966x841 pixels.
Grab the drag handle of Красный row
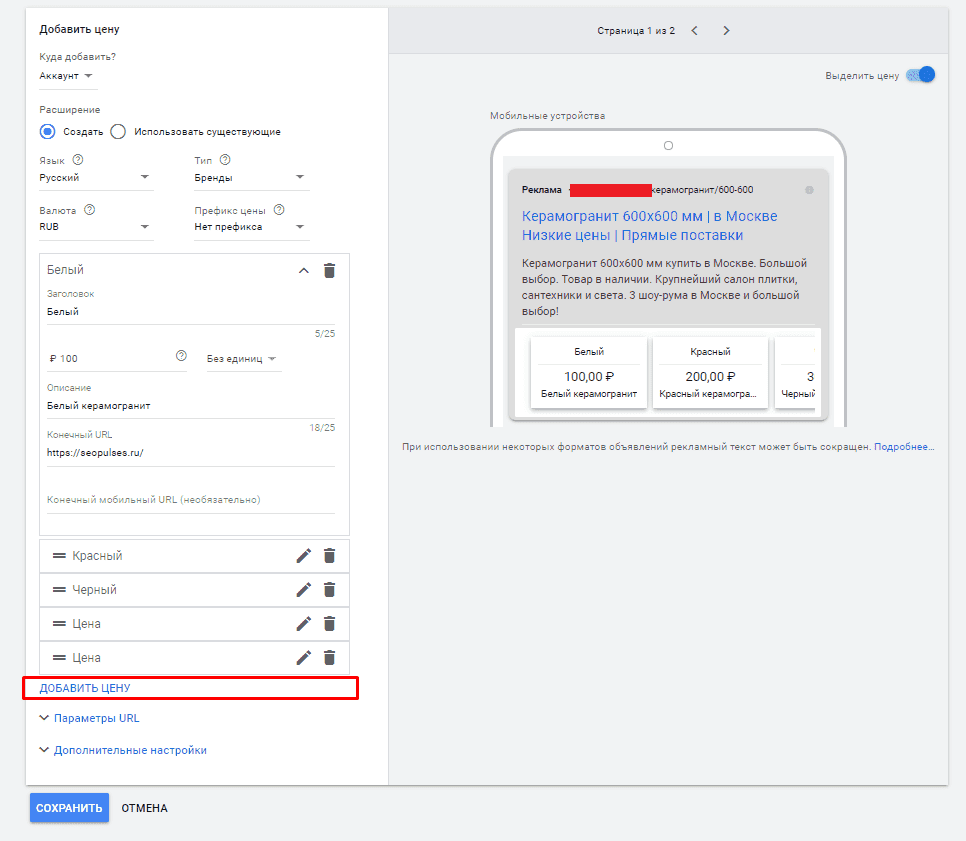click(x=59, y=556)
